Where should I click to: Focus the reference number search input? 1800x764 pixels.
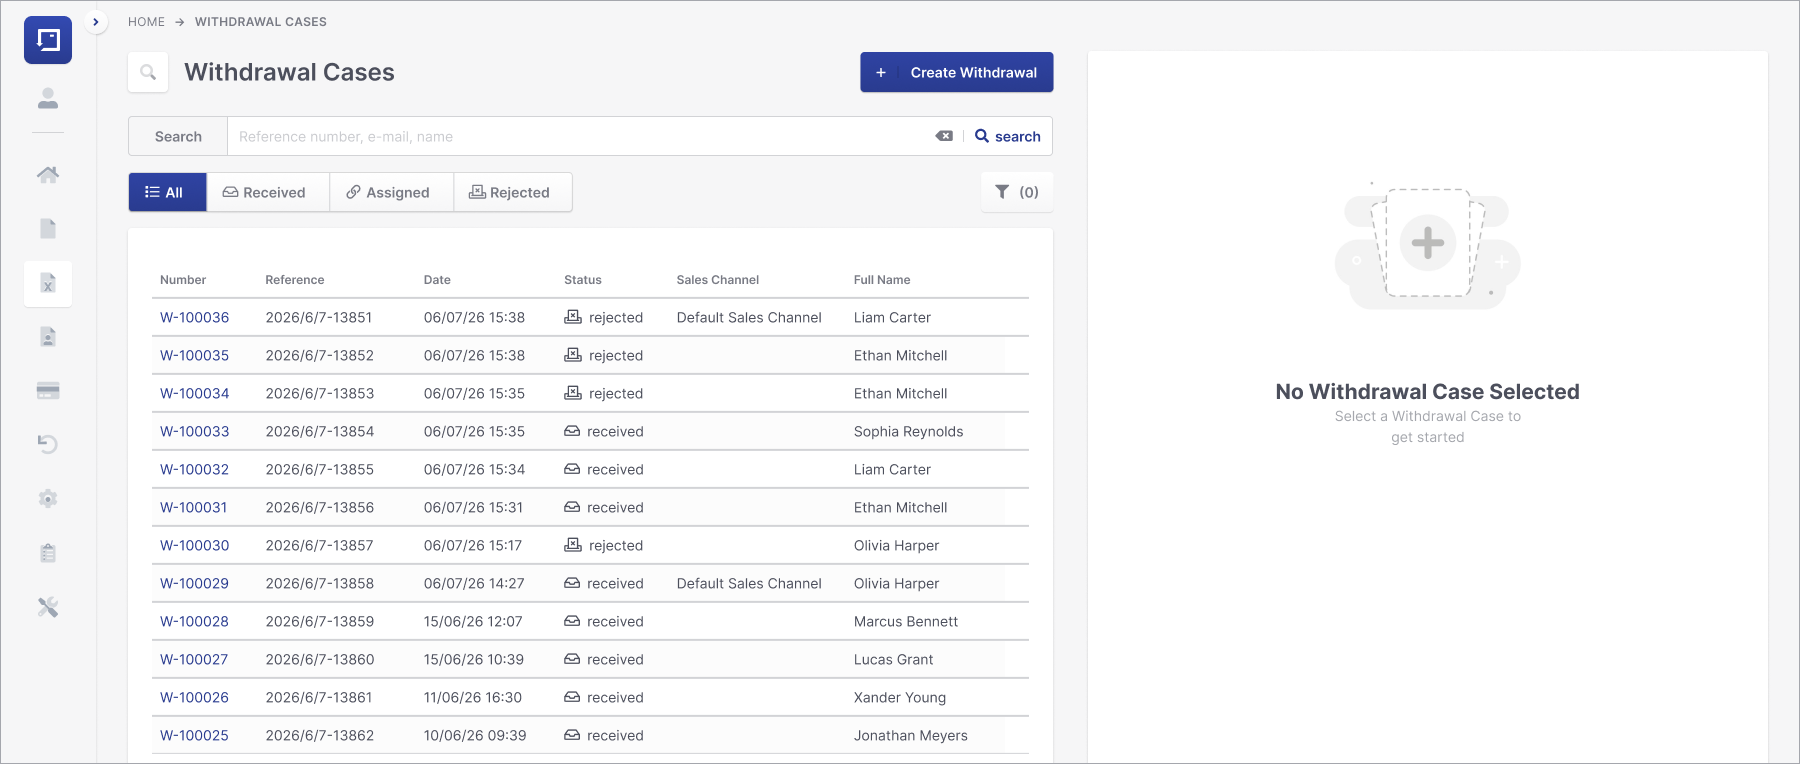(580, 136)
